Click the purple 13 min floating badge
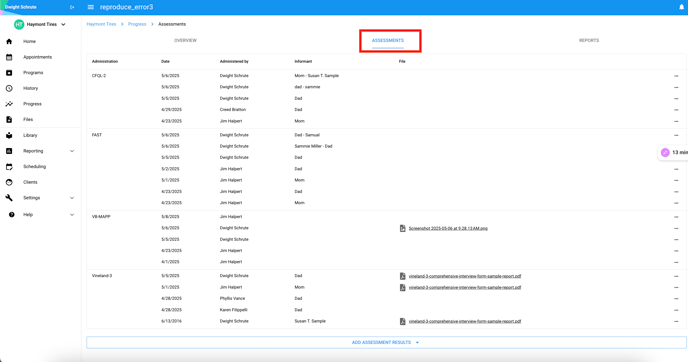The image size is (688, 362). click(673, 152)
